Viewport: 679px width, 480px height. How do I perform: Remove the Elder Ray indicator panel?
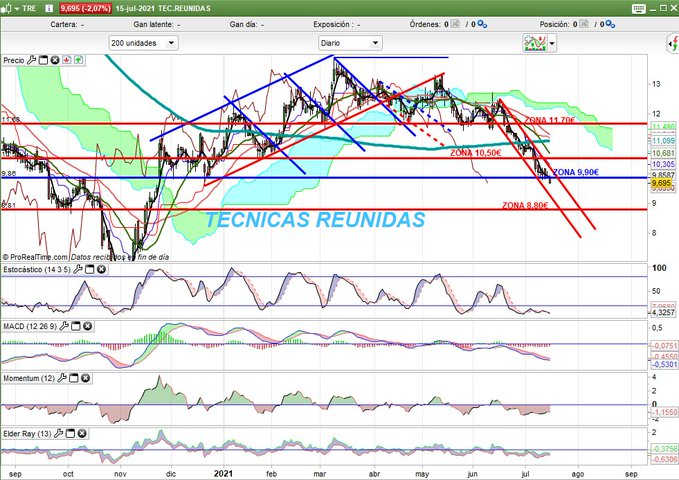tap(82, 433)
